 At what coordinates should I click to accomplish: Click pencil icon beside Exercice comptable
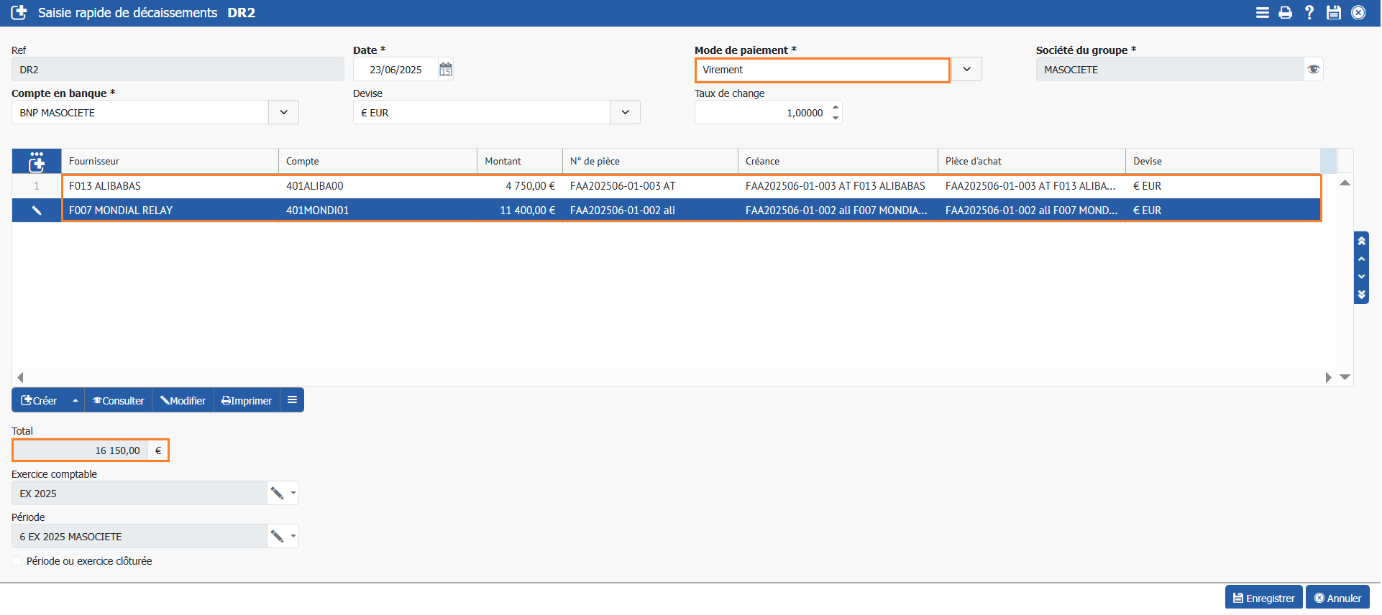(277, 493)
